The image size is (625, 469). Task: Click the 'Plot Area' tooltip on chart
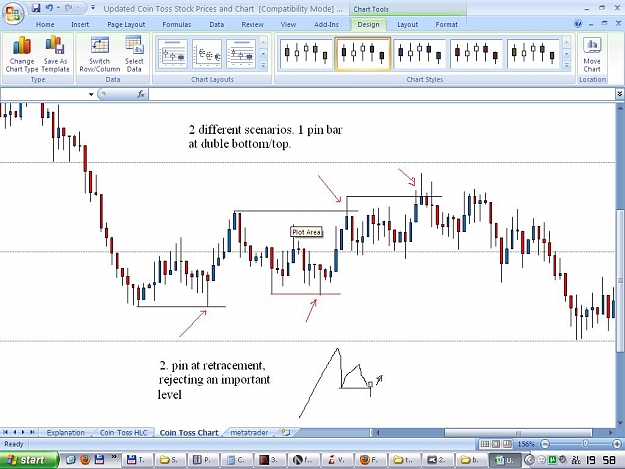pyautogui.click(x=306, y=232)
